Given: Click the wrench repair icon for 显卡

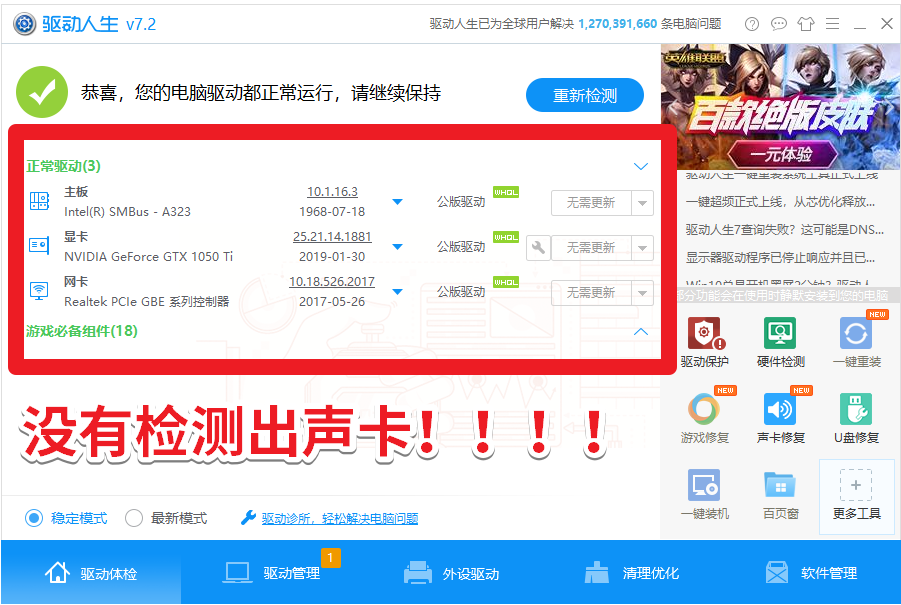Looking at the screenshot, I should [538, 248].
